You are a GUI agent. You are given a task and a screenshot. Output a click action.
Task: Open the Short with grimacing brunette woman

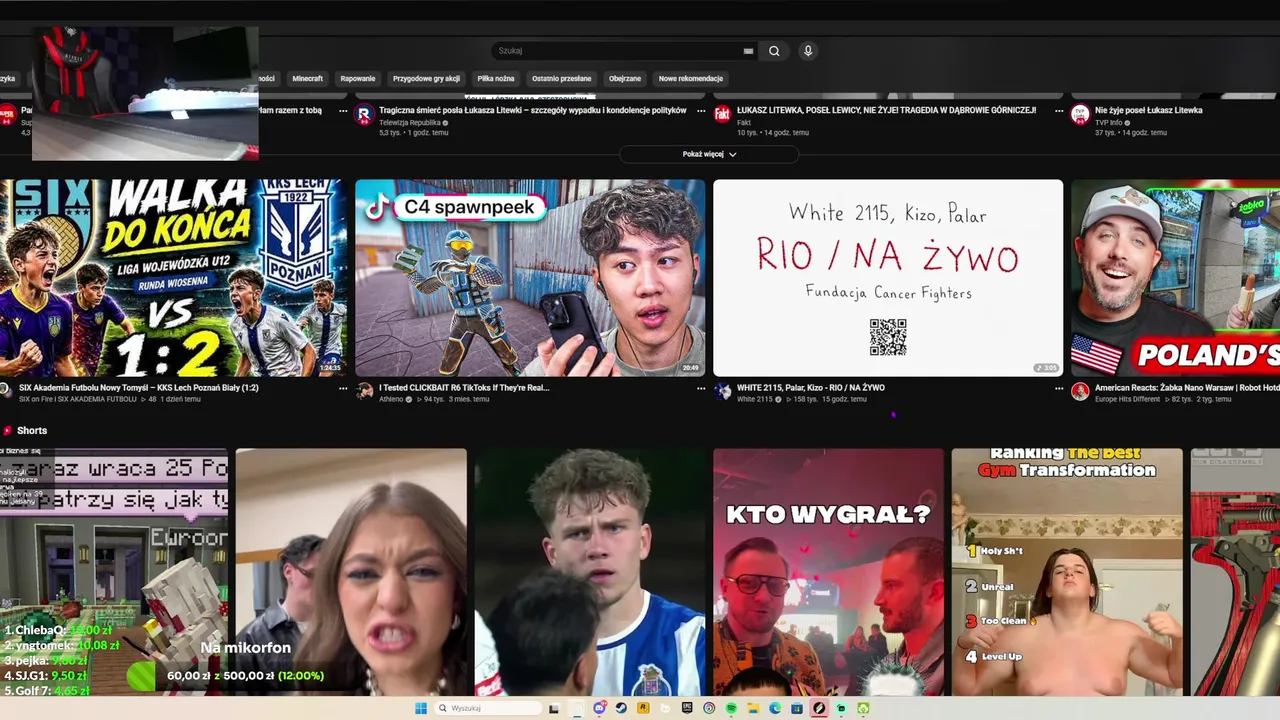351,572
